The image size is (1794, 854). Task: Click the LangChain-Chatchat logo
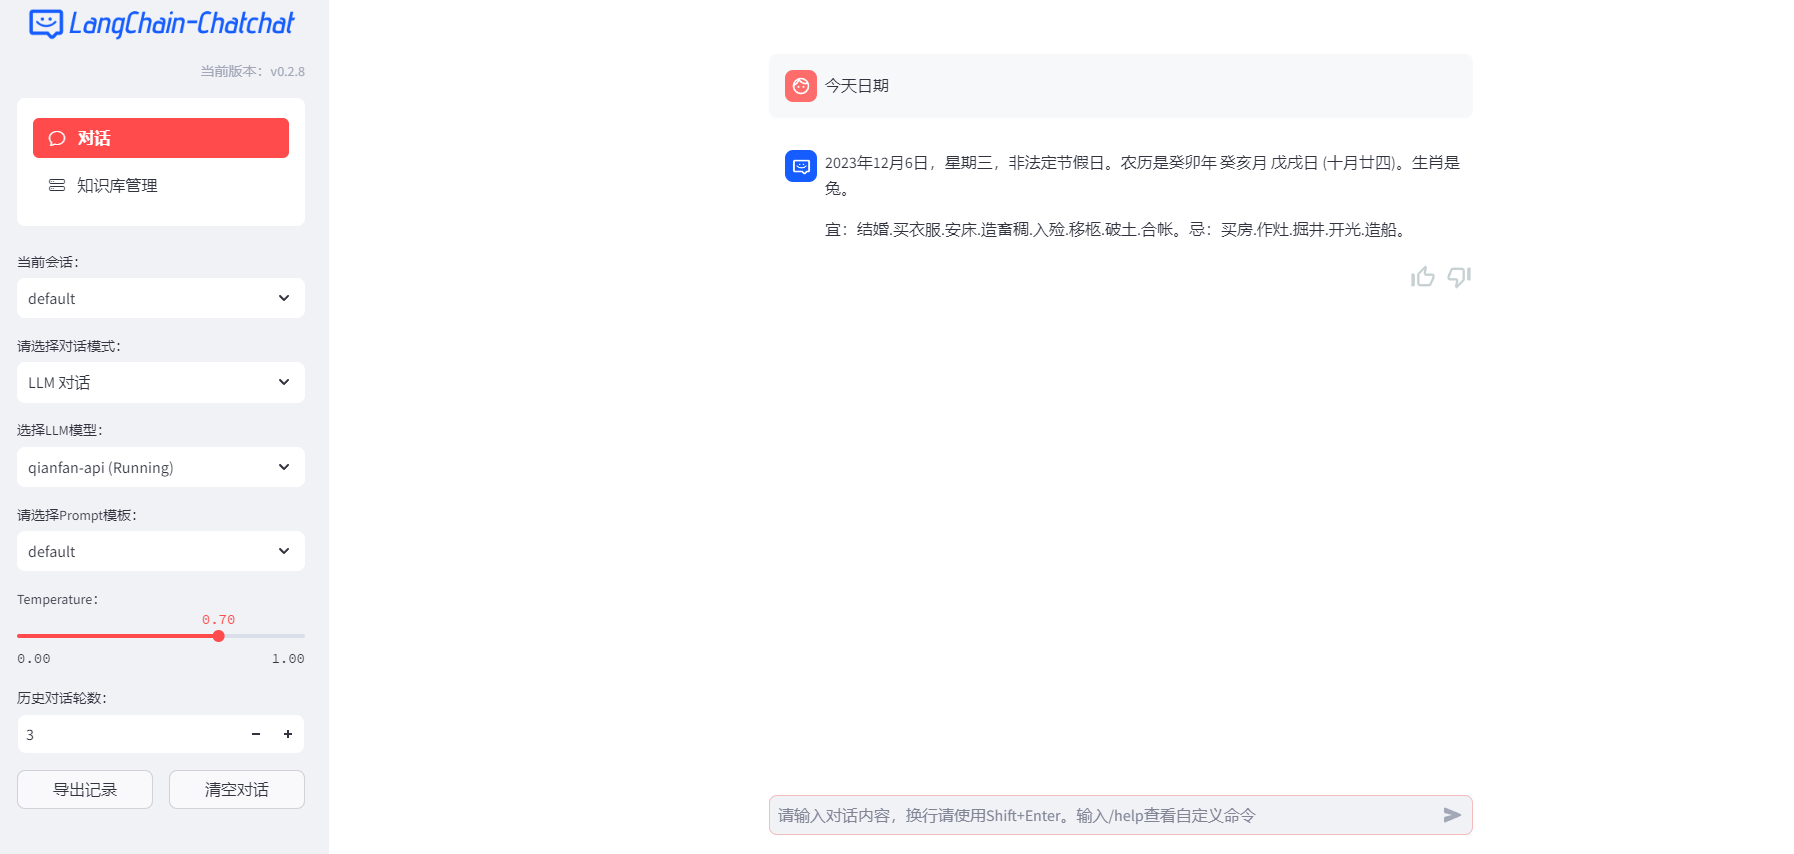[161, 24]
